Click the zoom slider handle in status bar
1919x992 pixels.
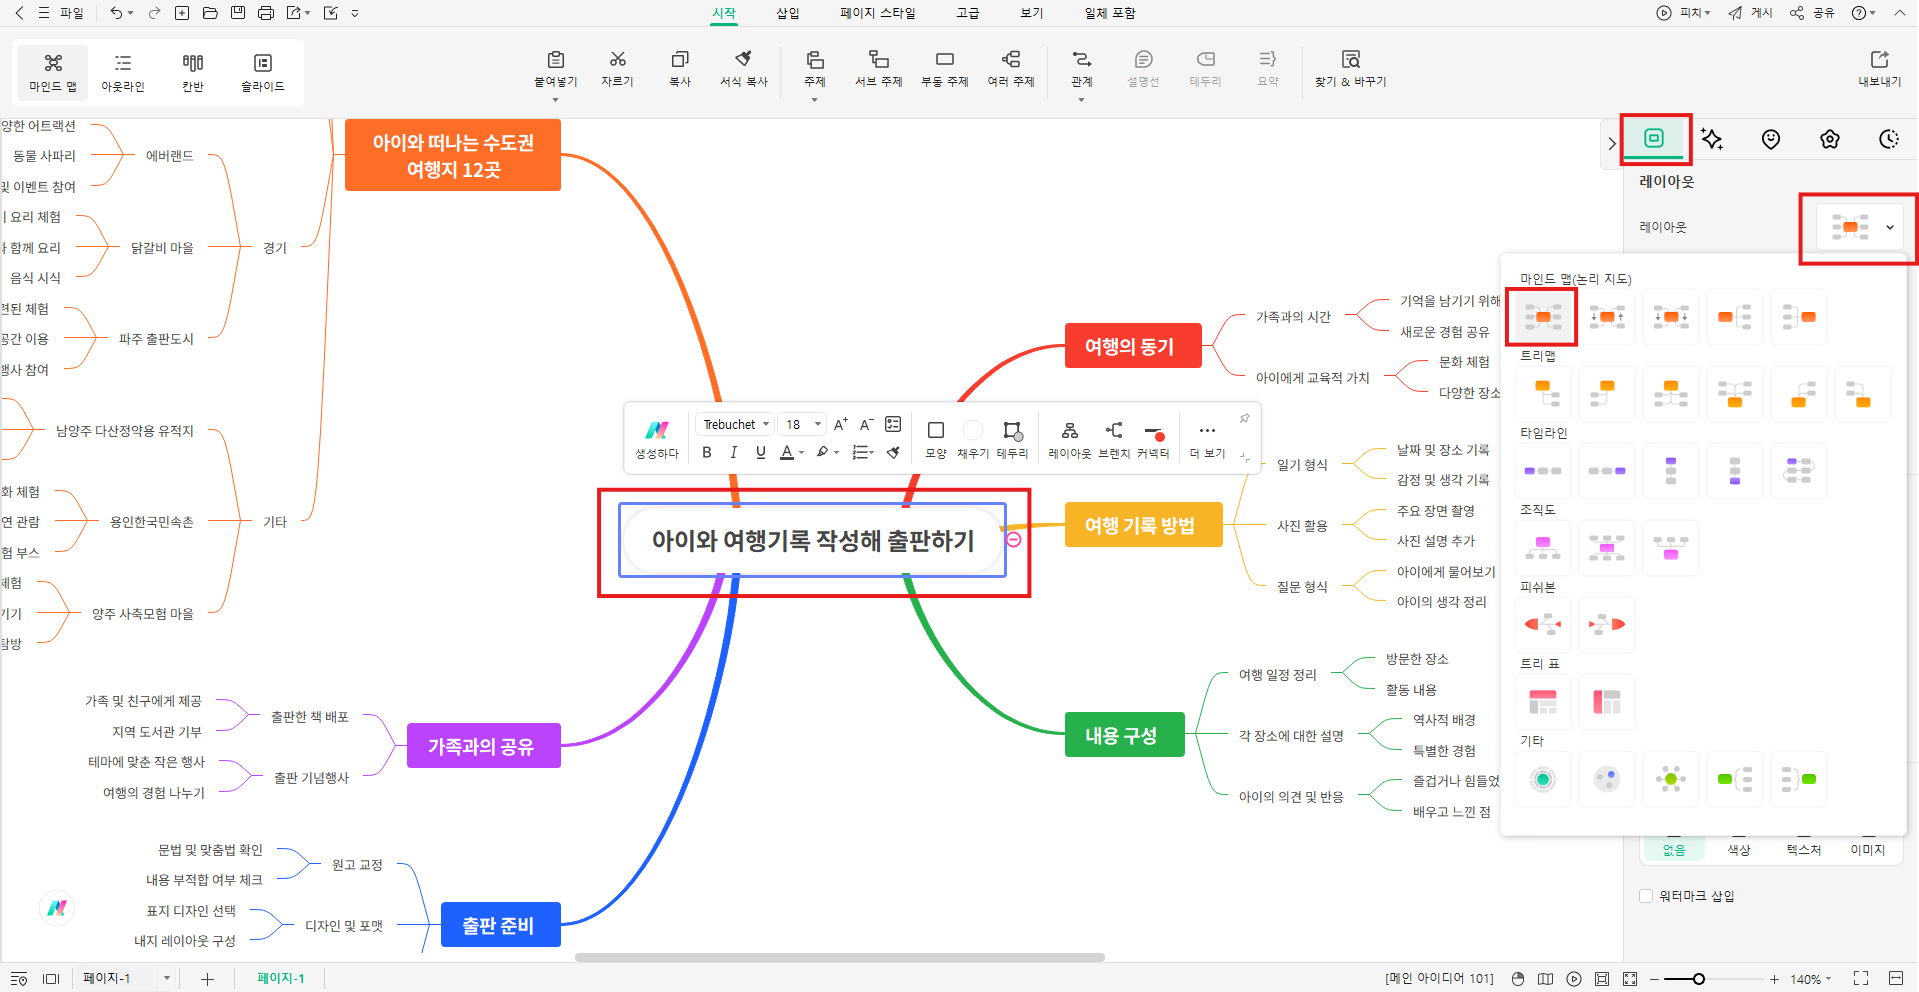click(1698, 979)
